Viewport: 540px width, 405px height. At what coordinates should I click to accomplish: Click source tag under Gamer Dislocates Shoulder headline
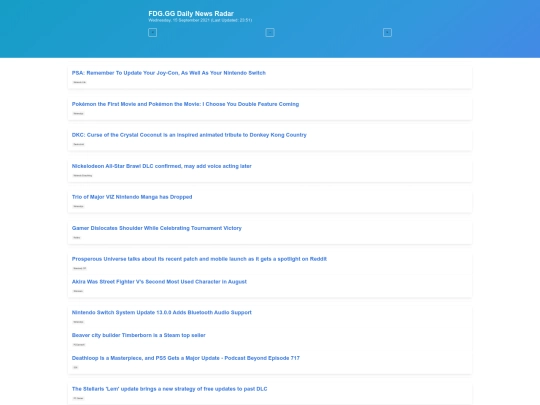click(x=77, y=237)
